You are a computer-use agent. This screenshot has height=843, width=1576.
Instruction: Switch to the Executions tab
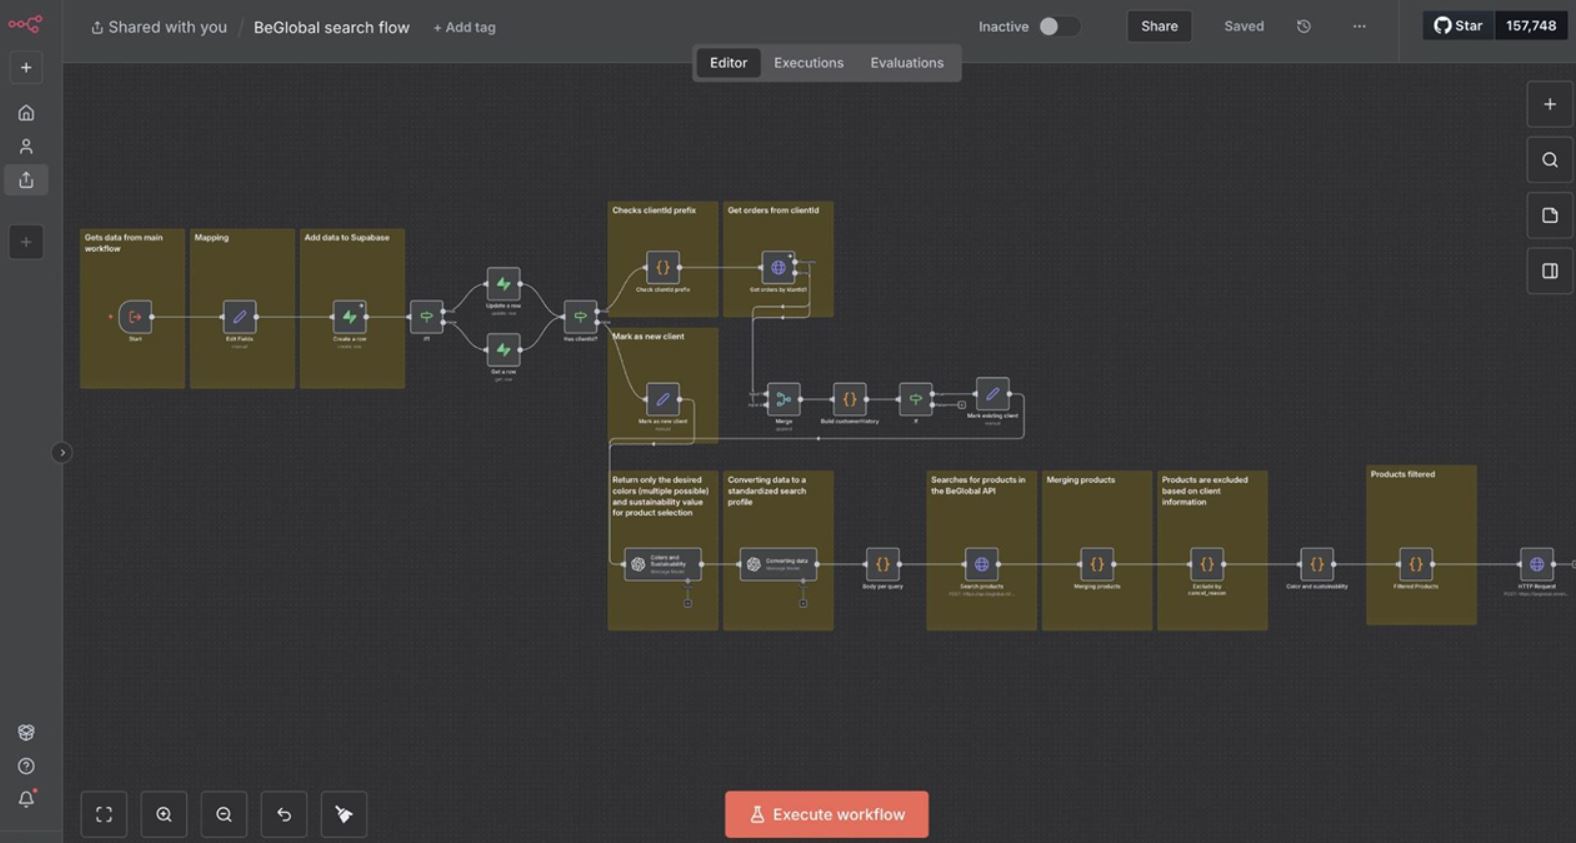pyautogui.click(x=808, y=63)
